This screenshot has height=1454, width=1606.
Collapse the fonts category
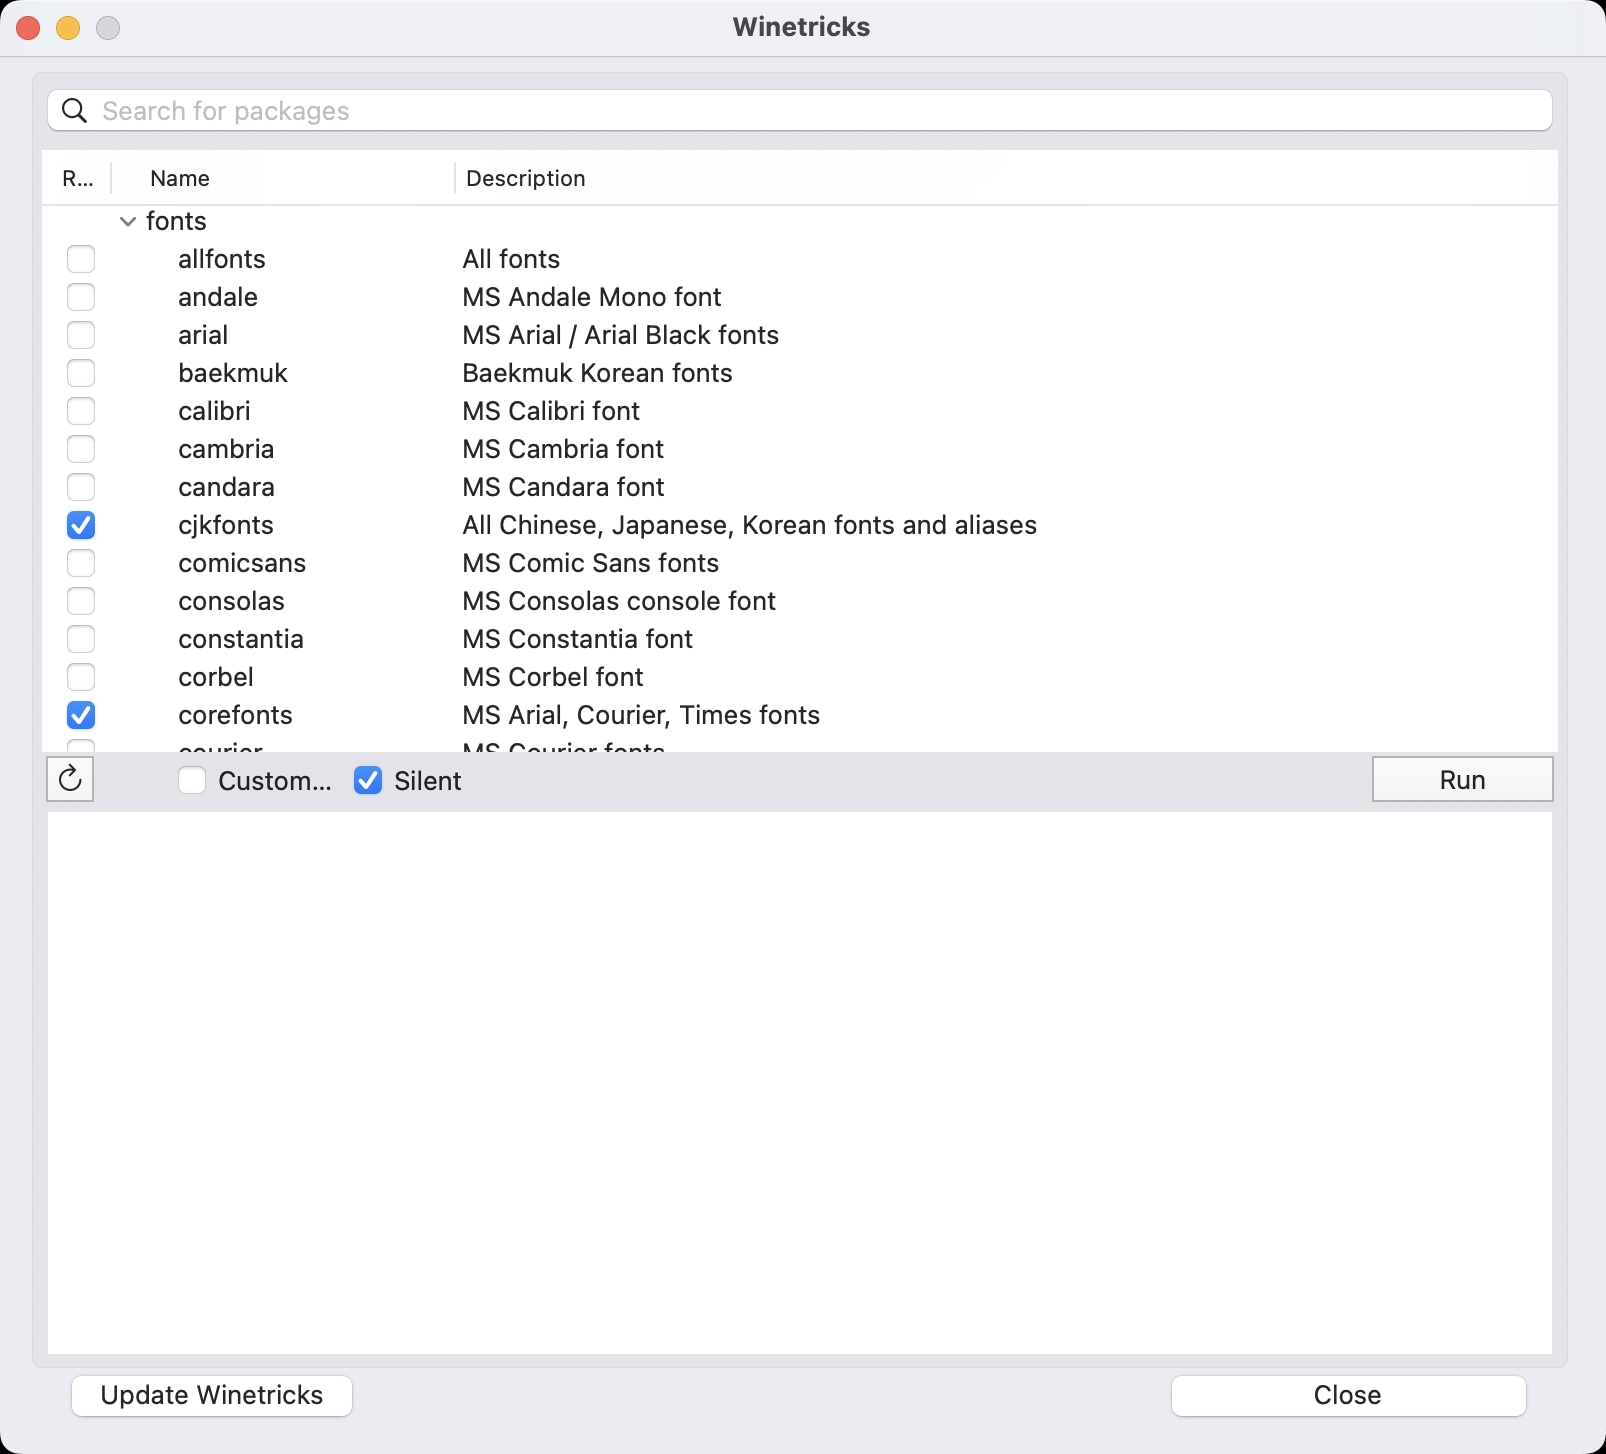click(128, 221)
